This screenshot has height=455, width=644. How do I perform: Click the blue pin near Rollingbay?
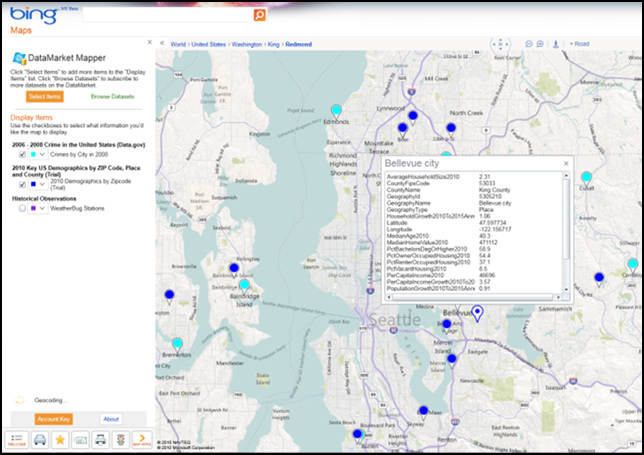click(x=234, y=269)
